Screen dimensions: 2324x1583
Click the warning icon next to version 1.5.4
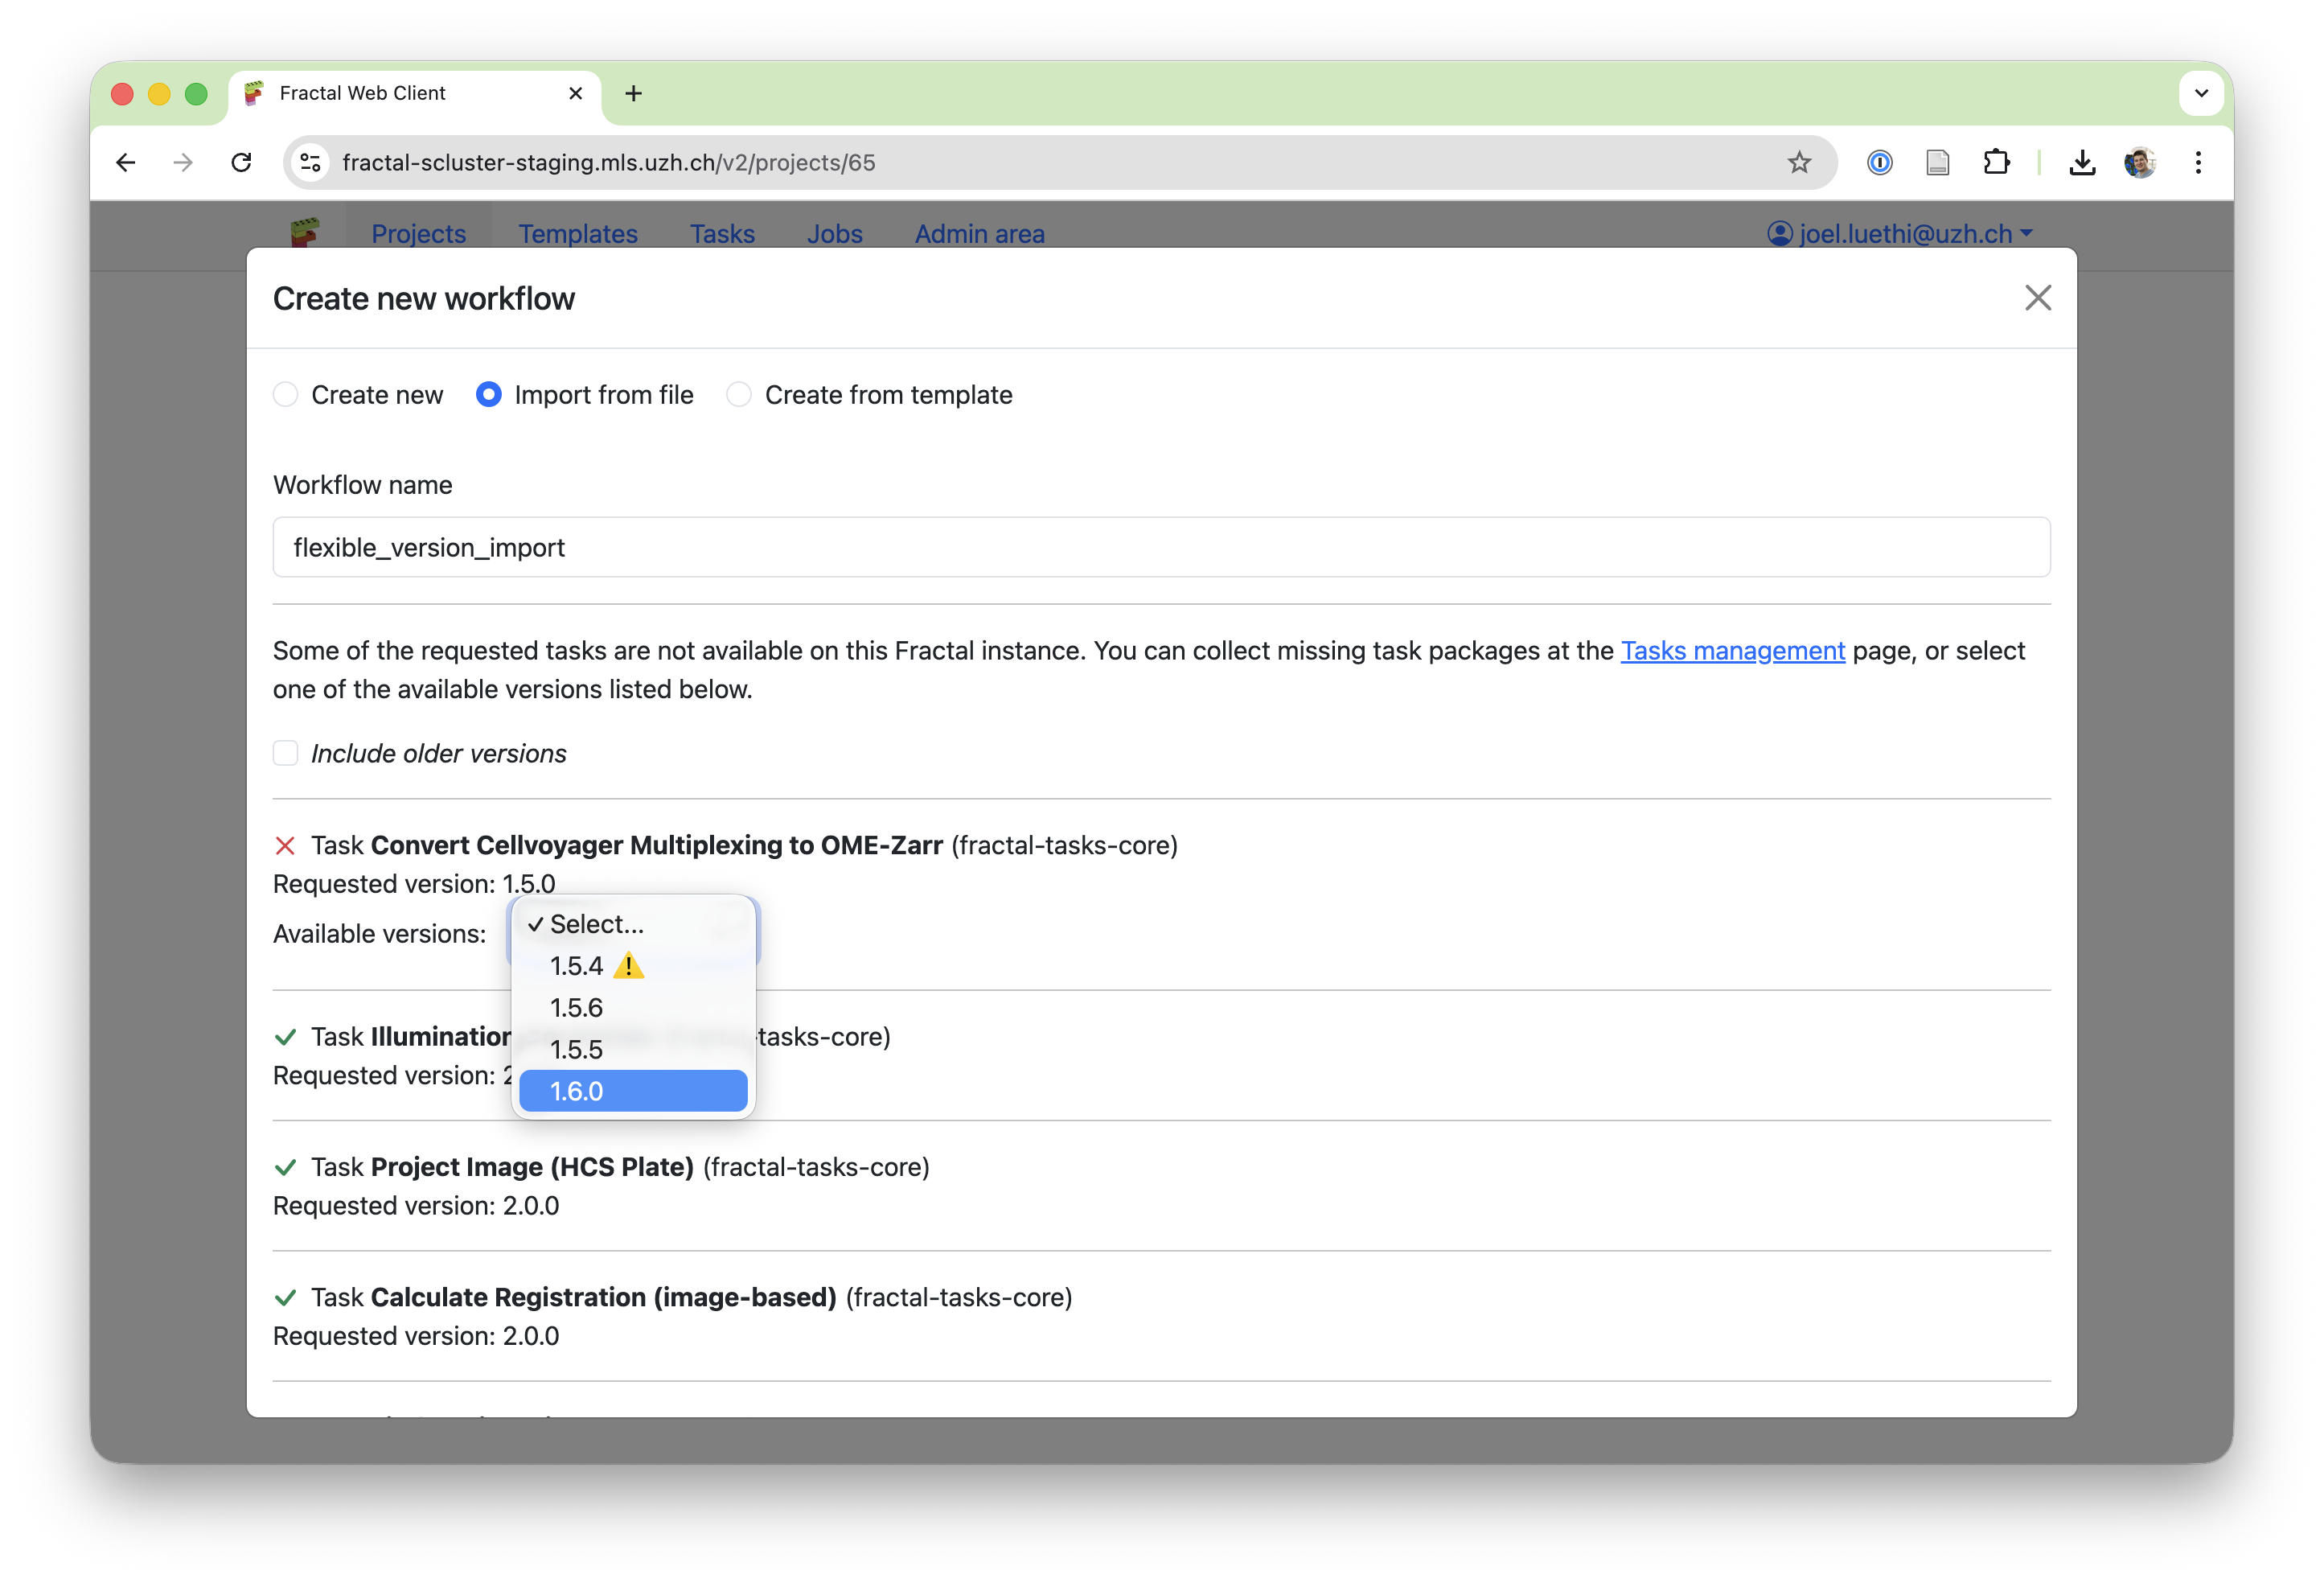coord(630,966)
